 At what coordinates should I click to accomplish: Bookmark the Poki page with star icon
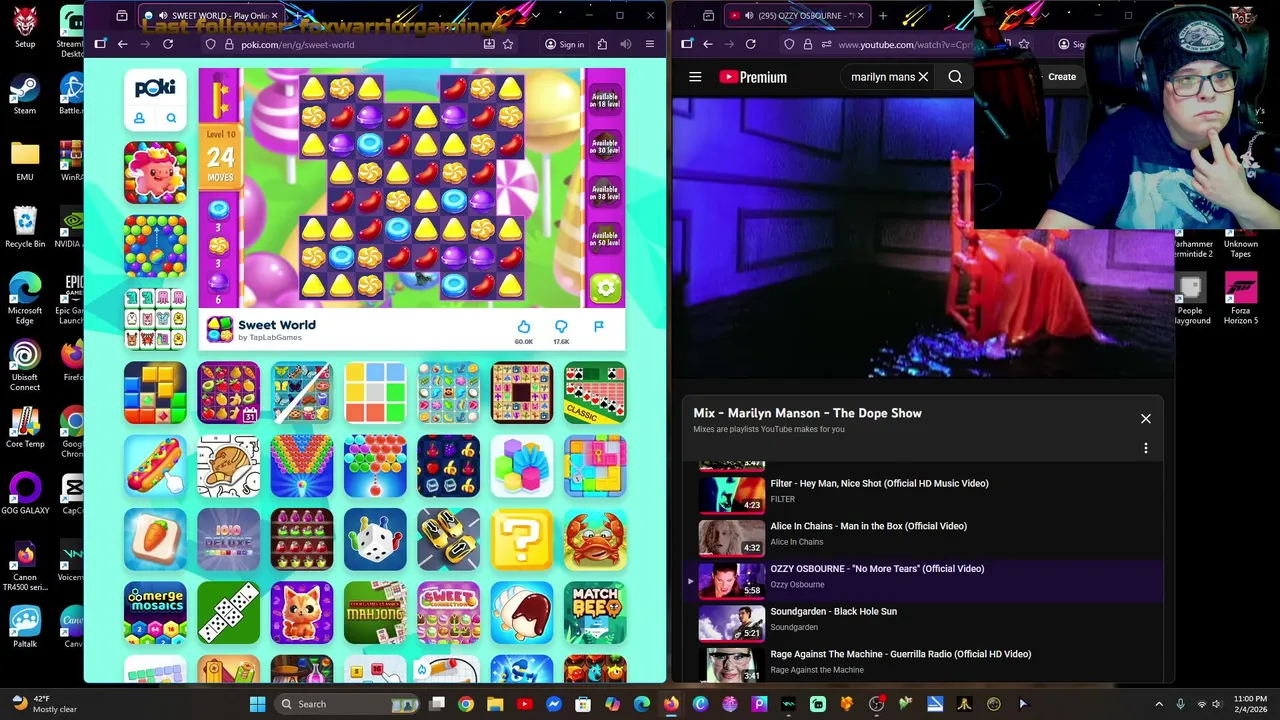coord(508,44)
